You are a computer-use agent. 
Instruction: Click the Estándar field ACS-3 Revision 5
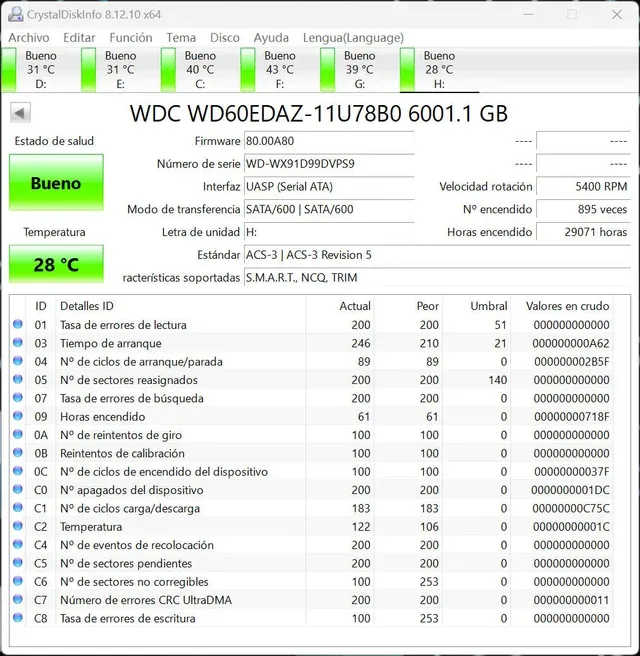[437, 255]
